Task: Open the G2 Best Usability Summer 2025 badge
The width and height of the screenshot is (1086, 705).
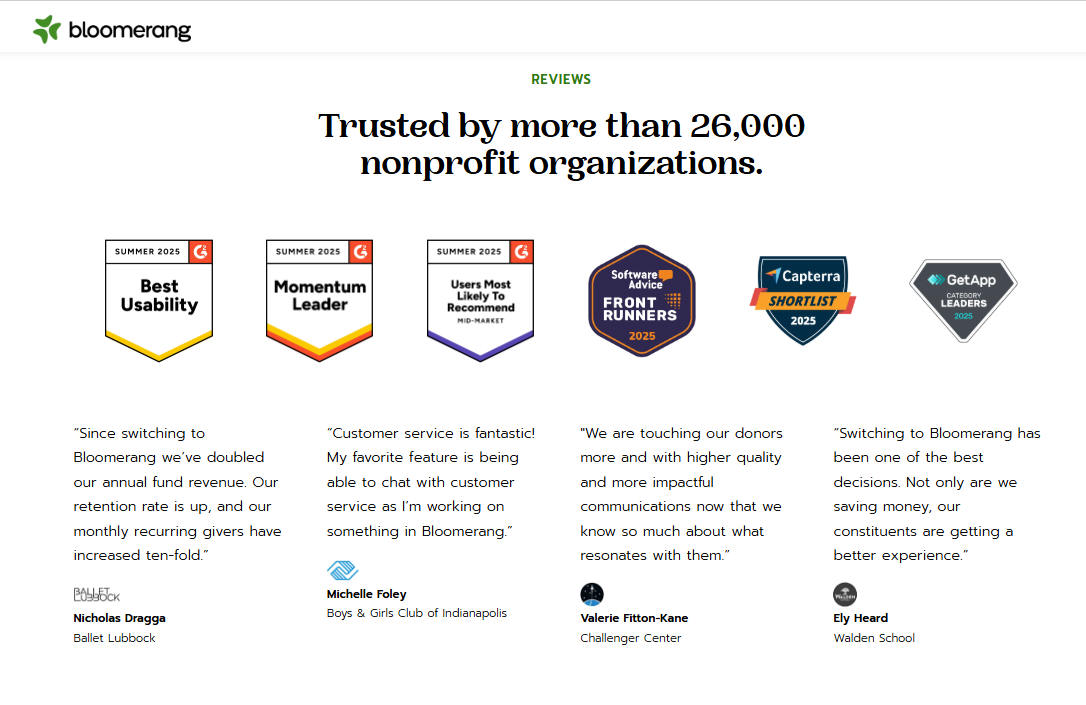Action: coord(159,301)
